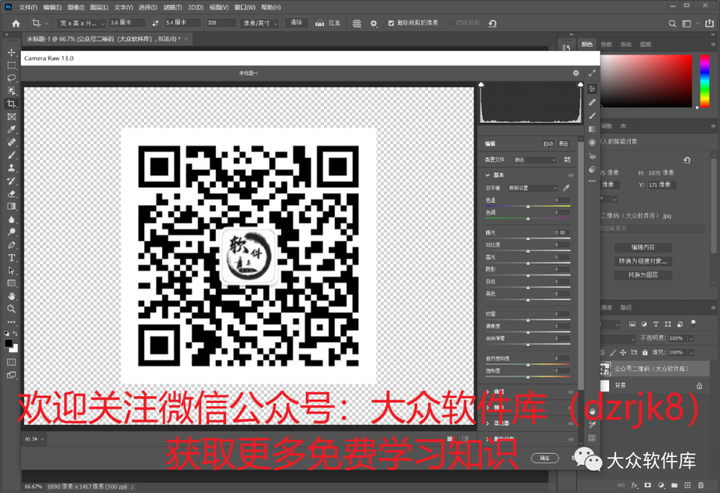
Task: Select Camera Raw Red Eye tool
Action: (x=592, y=156)
